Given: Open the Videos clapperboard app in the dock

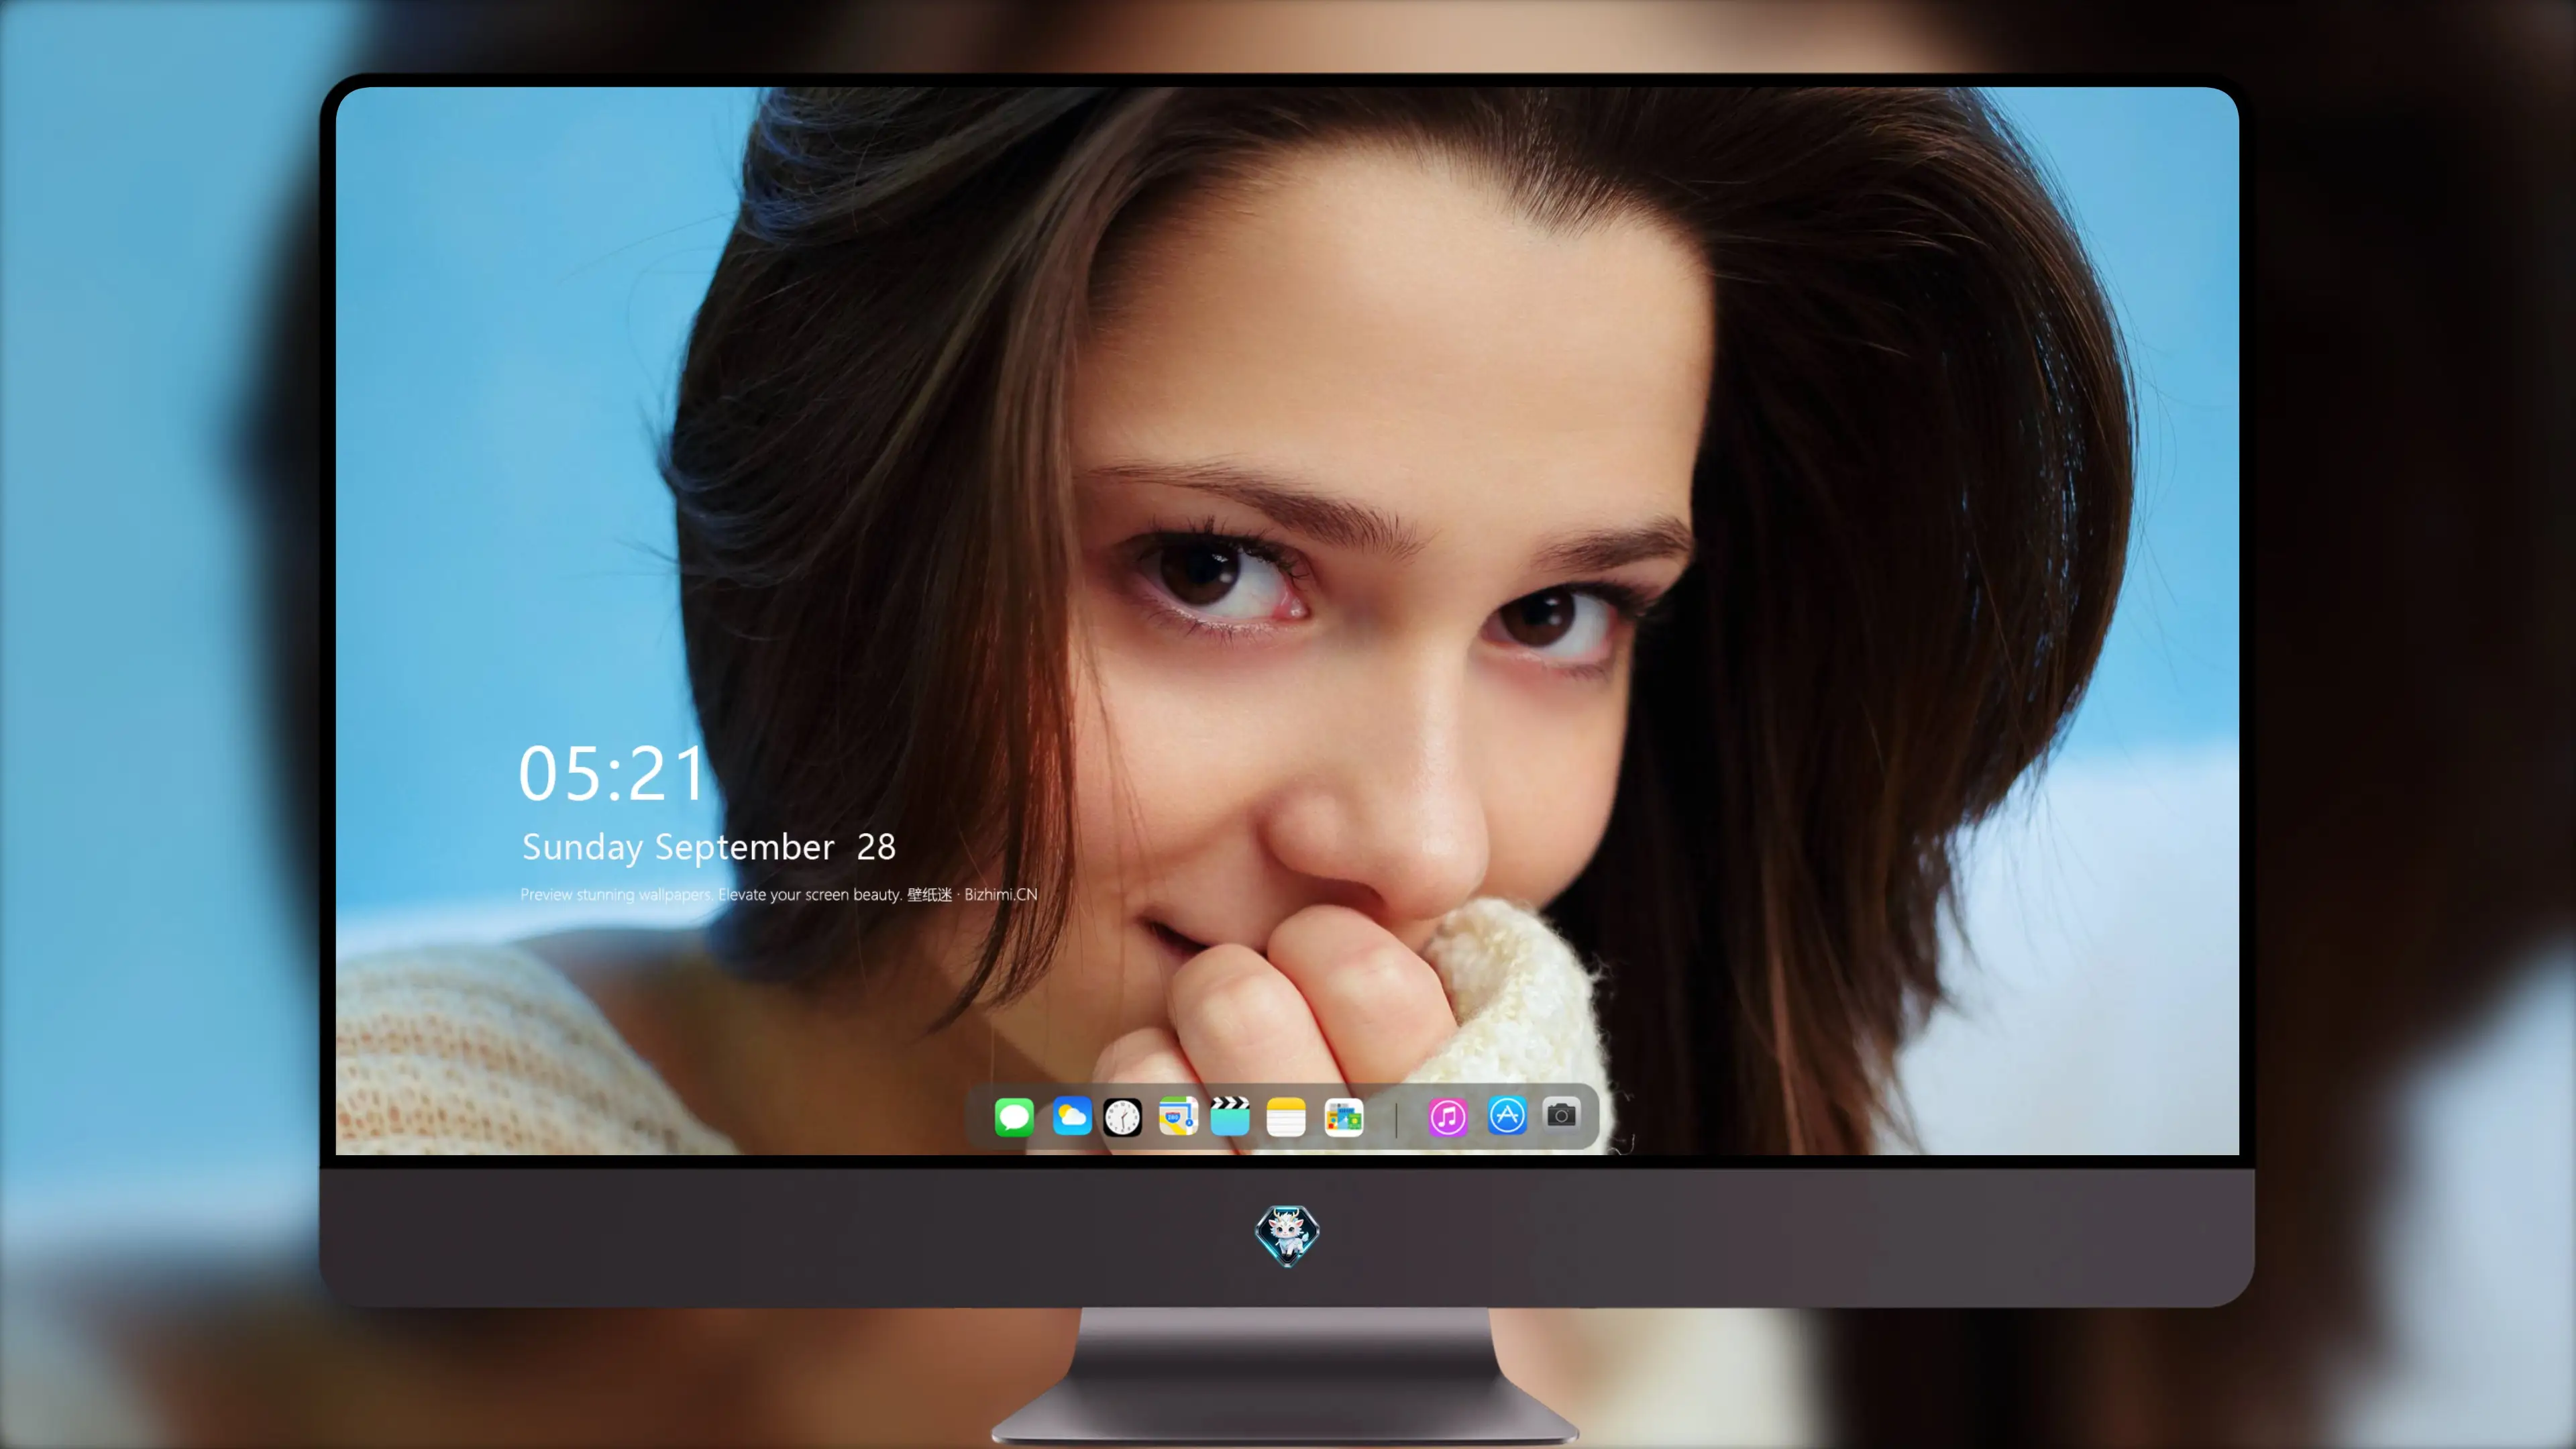Looking at the screenshot, I should (x=1230, y=1116).
